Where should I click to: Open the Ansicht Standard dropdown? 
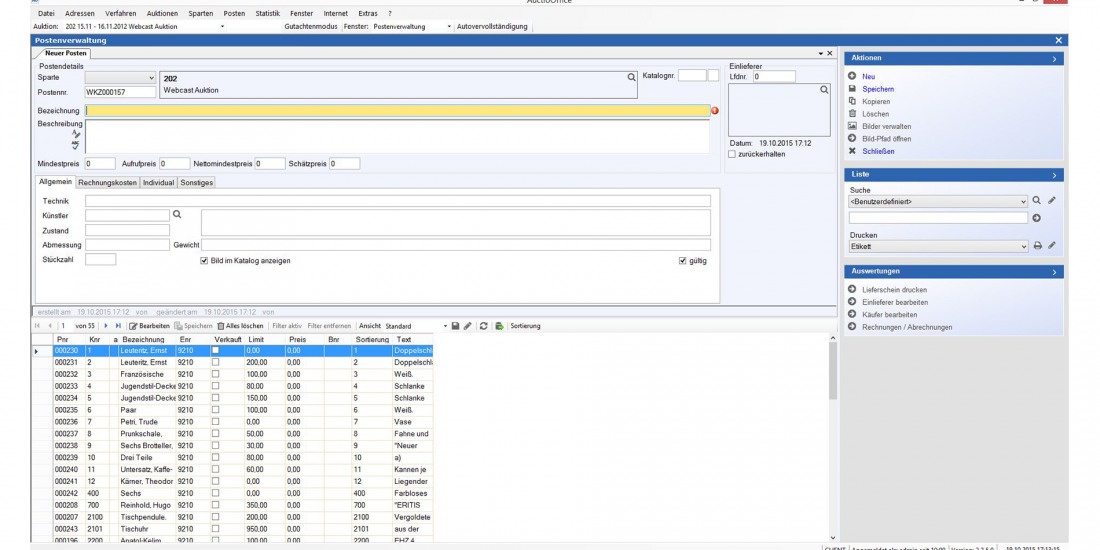[x=445, y=326]
